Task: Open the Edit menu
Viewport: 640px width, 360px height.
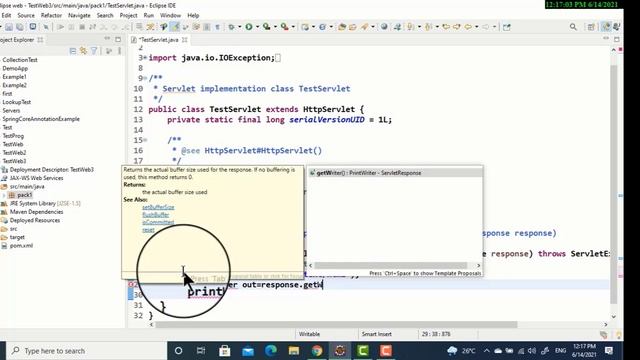Action: pos(7,15)
